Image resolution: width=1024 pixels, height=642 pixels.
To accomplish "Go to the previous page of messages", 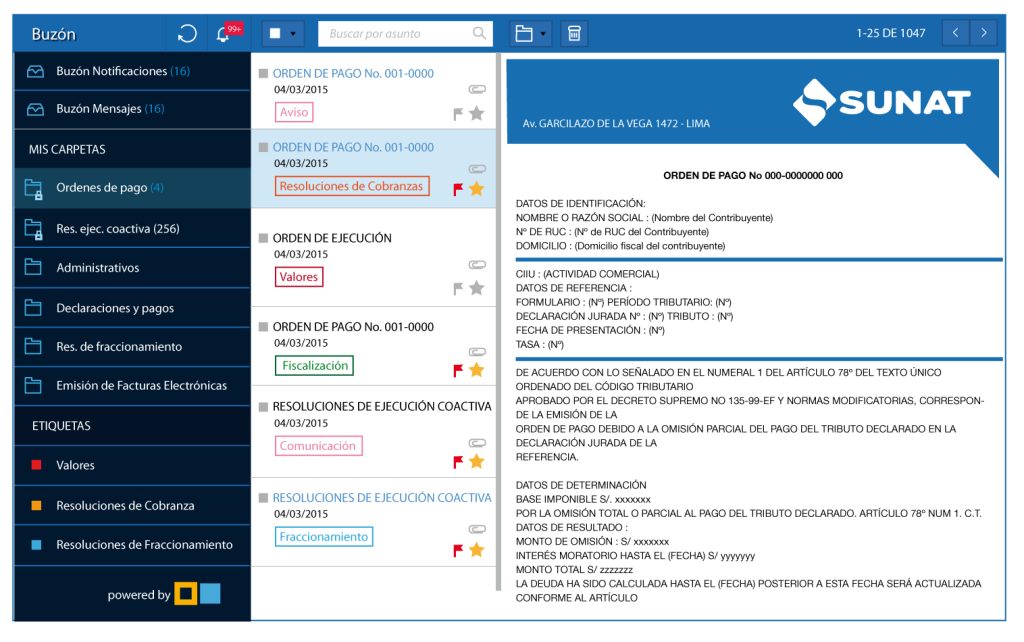I will pos(955,33).
